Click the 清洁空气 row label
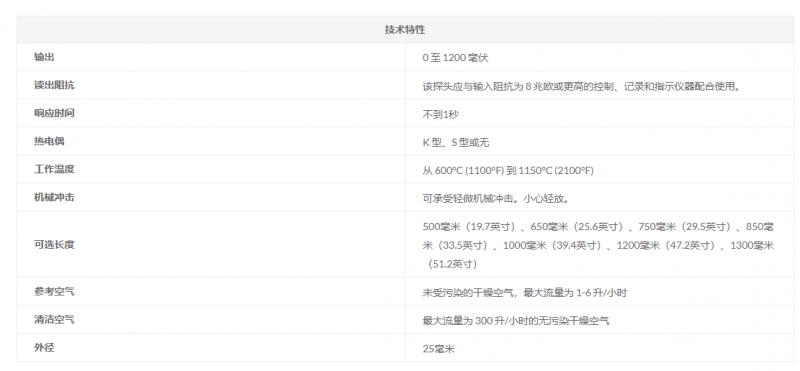 (54, 320)
